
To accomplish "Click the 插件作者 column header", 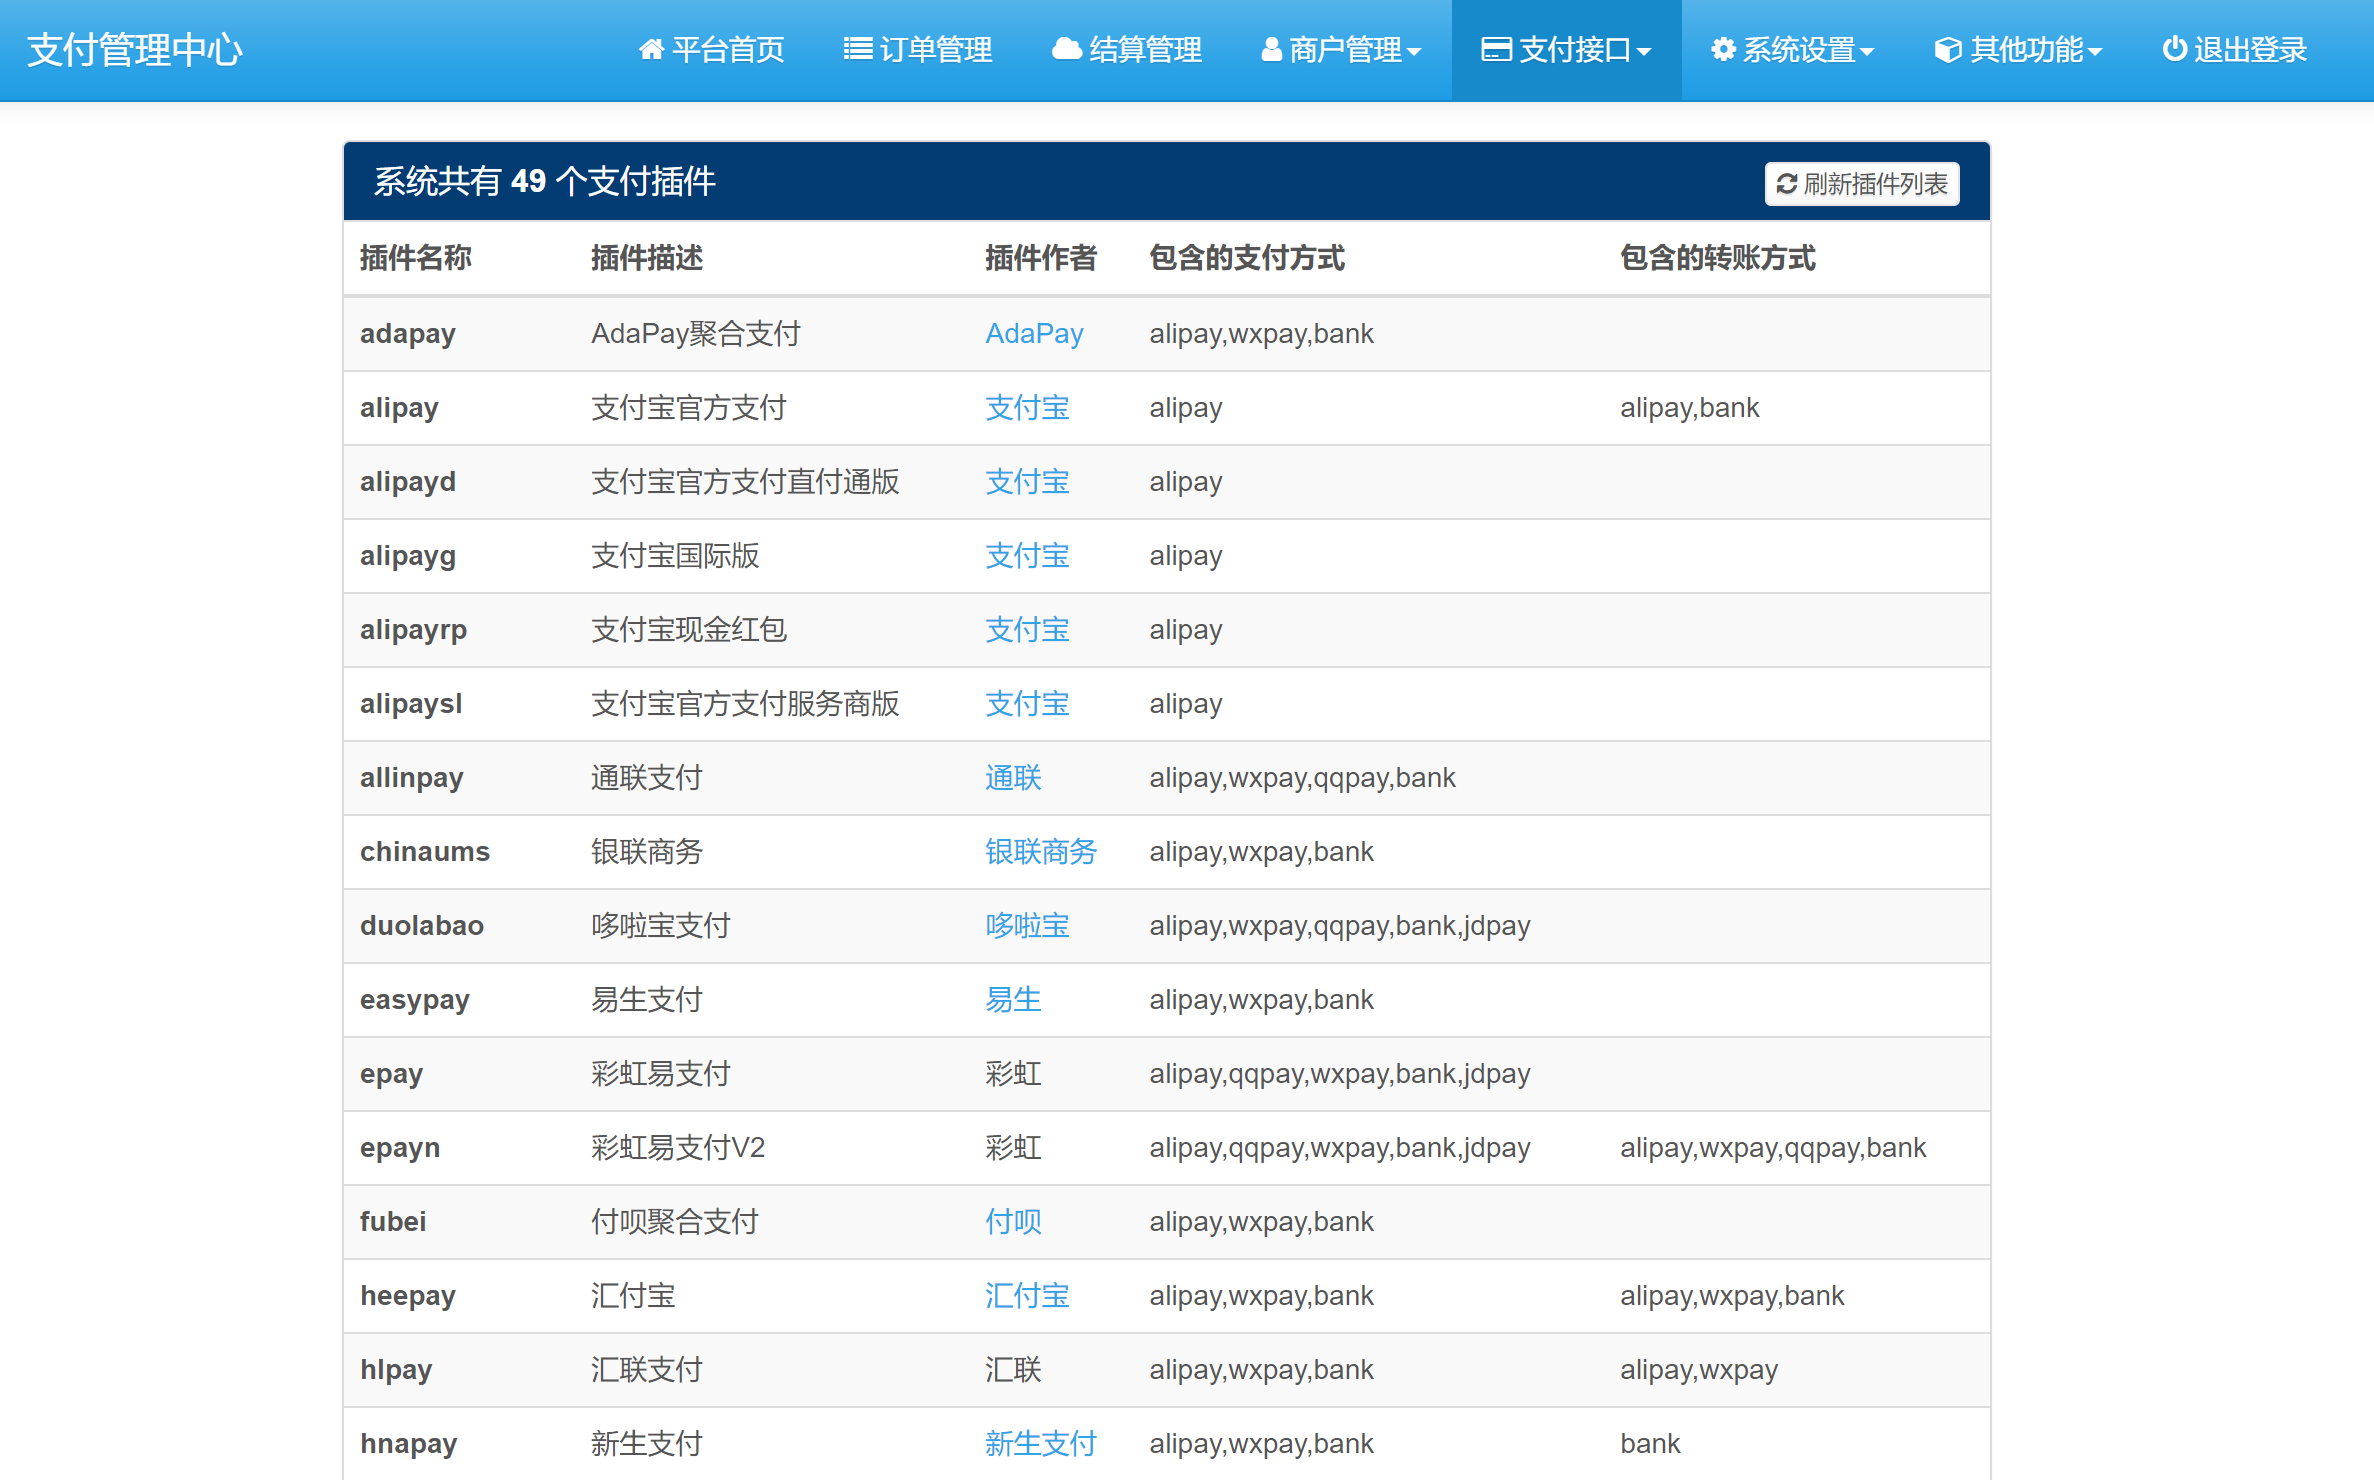I will click(x=1041, y=258).
